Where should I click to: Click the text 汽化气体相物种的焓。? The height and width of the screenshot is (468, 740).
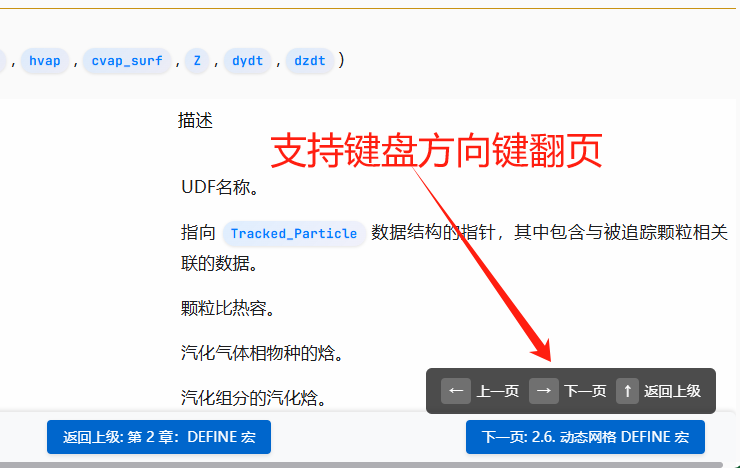coord(262,353)
